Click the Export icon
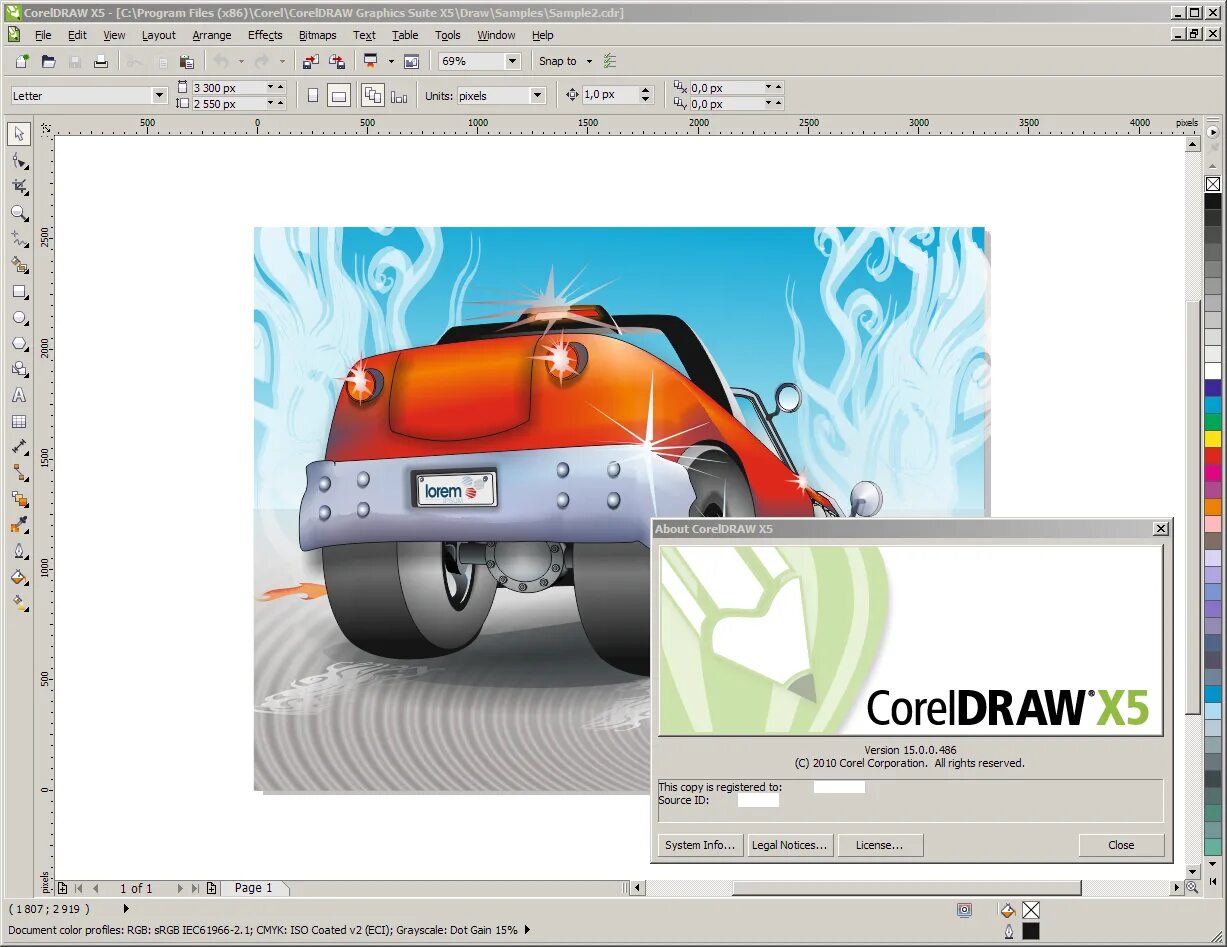1227x947 pixels. pos(337,61)
